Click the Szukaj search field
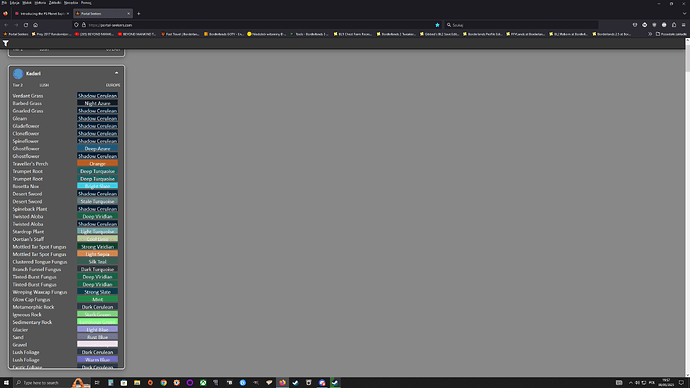This screenshot has height=388, width=690. tap(521, 25)
